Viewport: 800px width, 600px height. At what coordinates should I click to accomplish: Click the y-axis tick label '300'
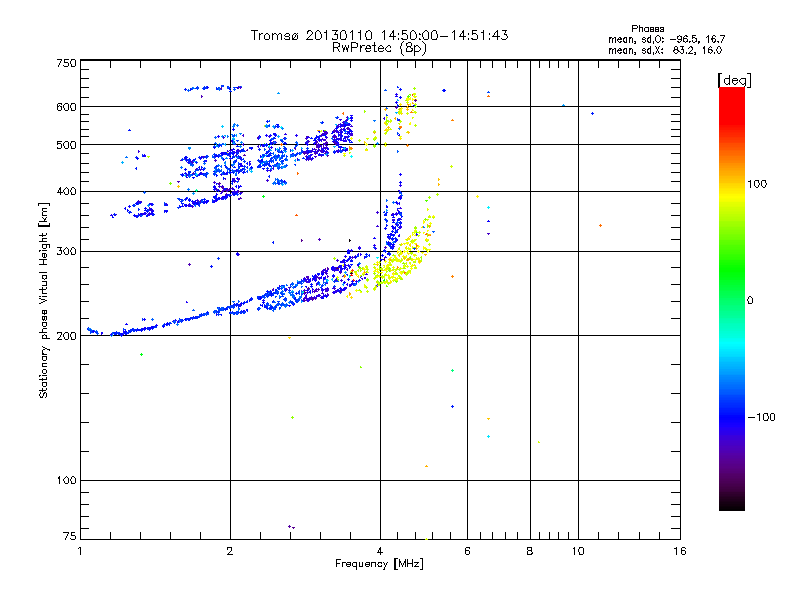click(66, 251)
